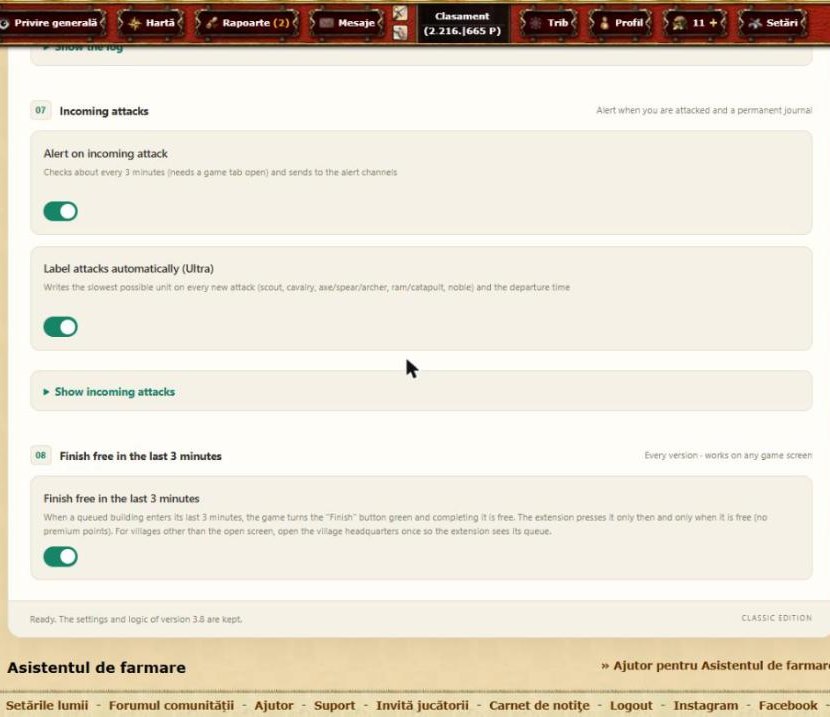830x717 pixels.
Task: Click the crossed-swords icon beside Mesaje
Action: point(400,13)
